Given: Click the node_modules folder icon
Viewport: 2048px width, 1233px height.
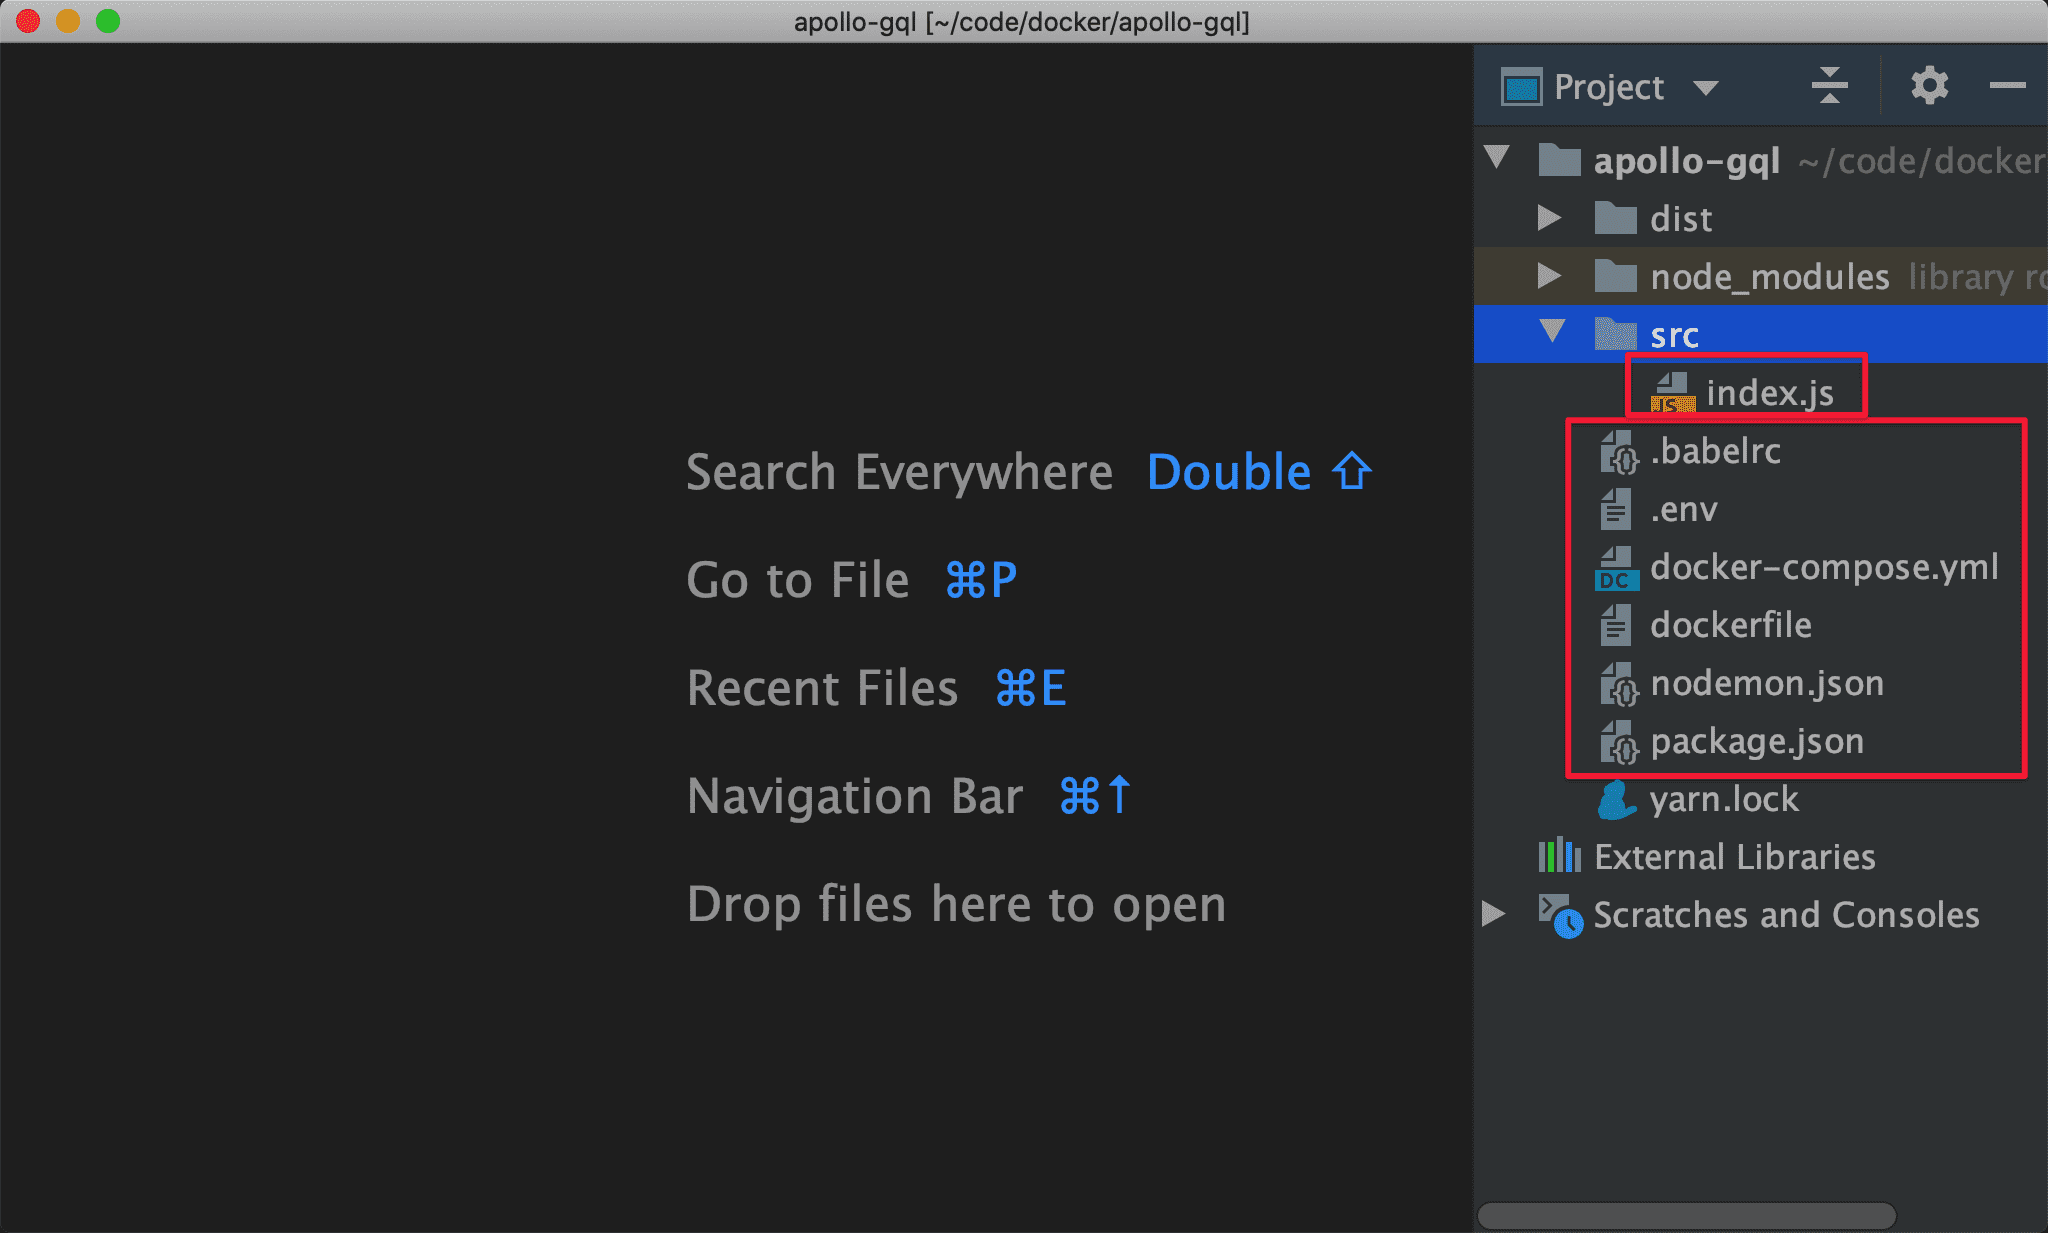Looking at the screenshot, I should [x=1615, y=275].
